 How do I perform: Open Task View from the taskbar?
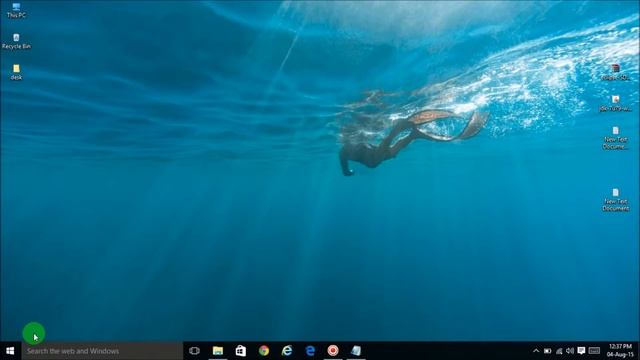point(194,351)
